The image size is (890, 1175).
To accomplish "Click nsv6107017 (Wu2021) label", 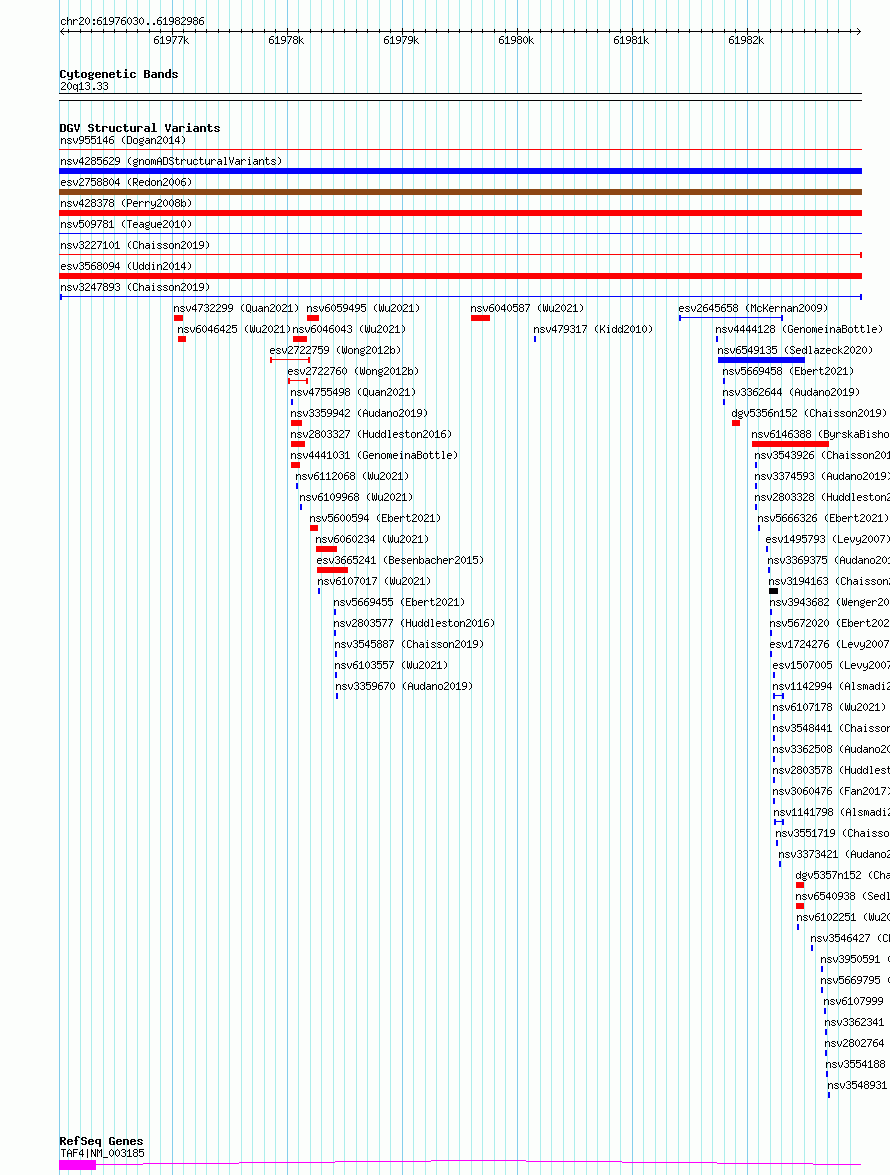I will coord(374,581).
